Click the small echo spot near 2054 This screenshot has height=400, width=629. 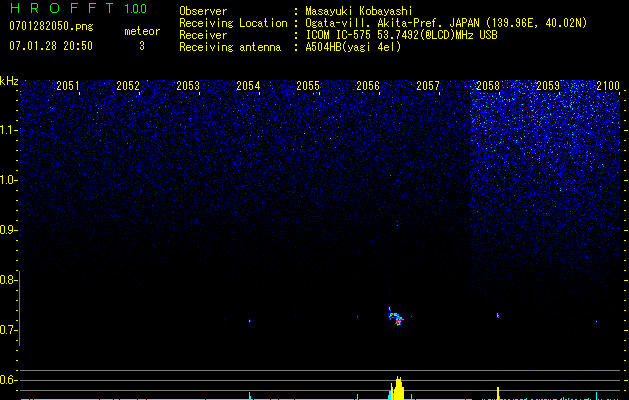click(x=250, y=321)
